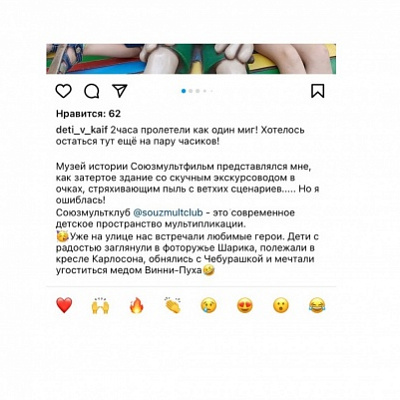React with raised hands emoji
The image size is (400, 400).
pyautogui.click(x=100, y=305)
